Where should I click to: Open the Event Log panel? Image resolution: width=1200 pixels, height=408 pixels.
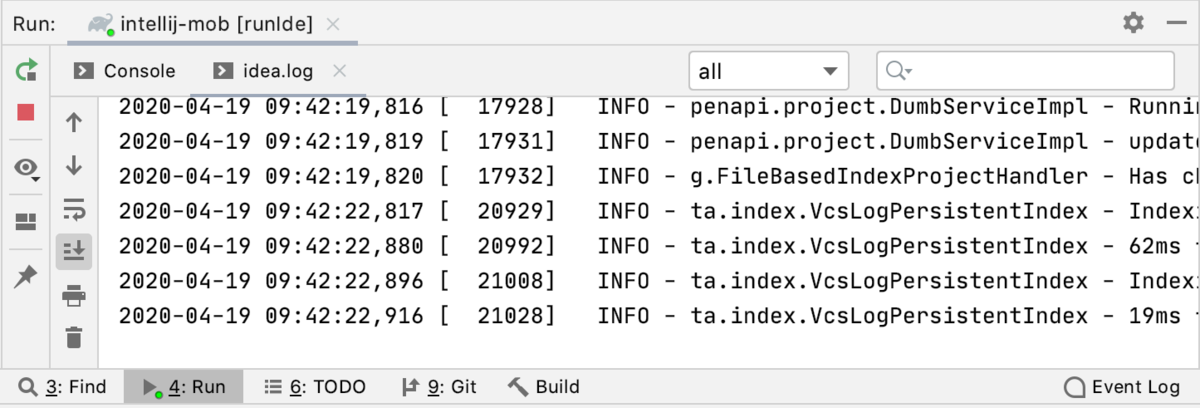point(1123,387)
